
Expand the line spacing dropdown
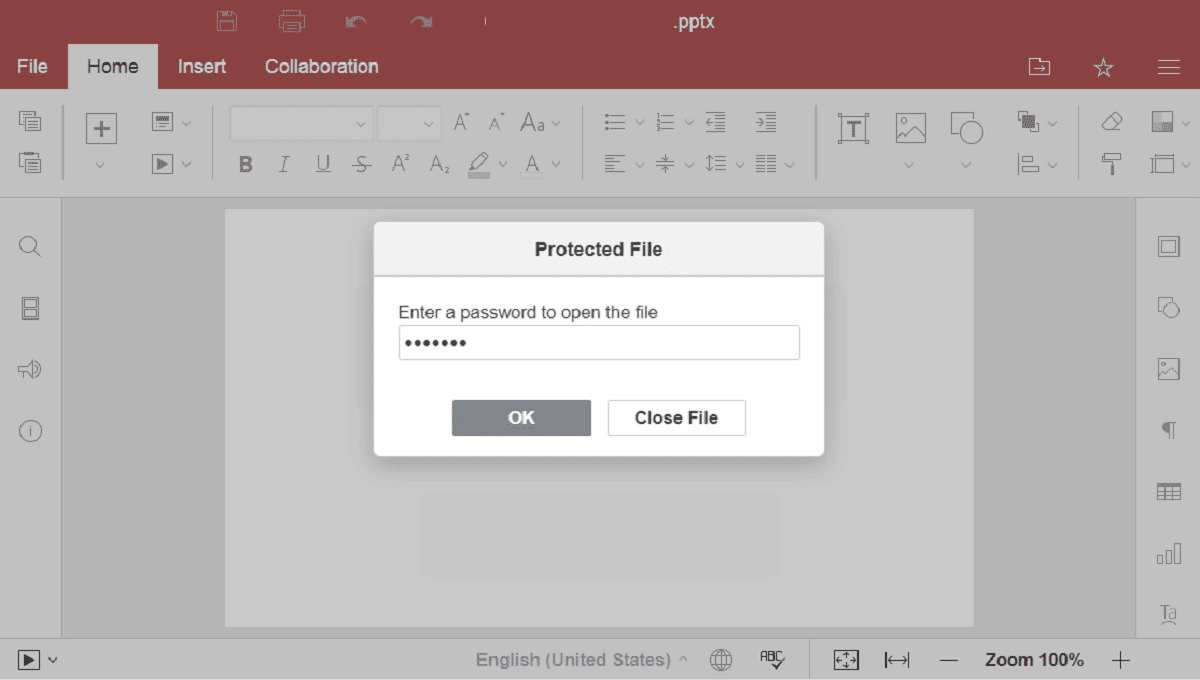pyautogui.click(x=739, y=164)
